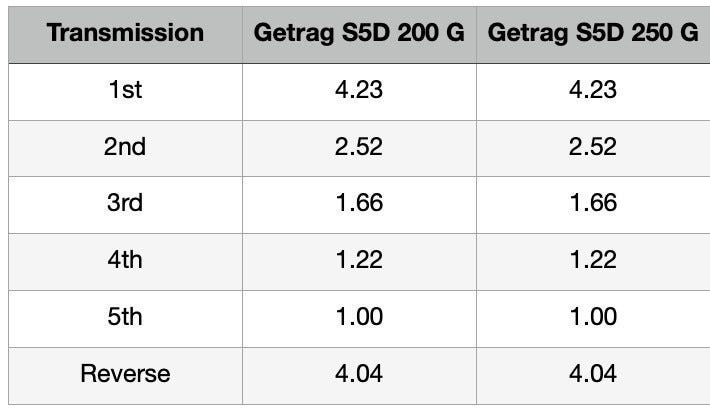Viewport: 710px width, 414px height.
Task: Select the 4th gear row label
Action: click(125, 261)
